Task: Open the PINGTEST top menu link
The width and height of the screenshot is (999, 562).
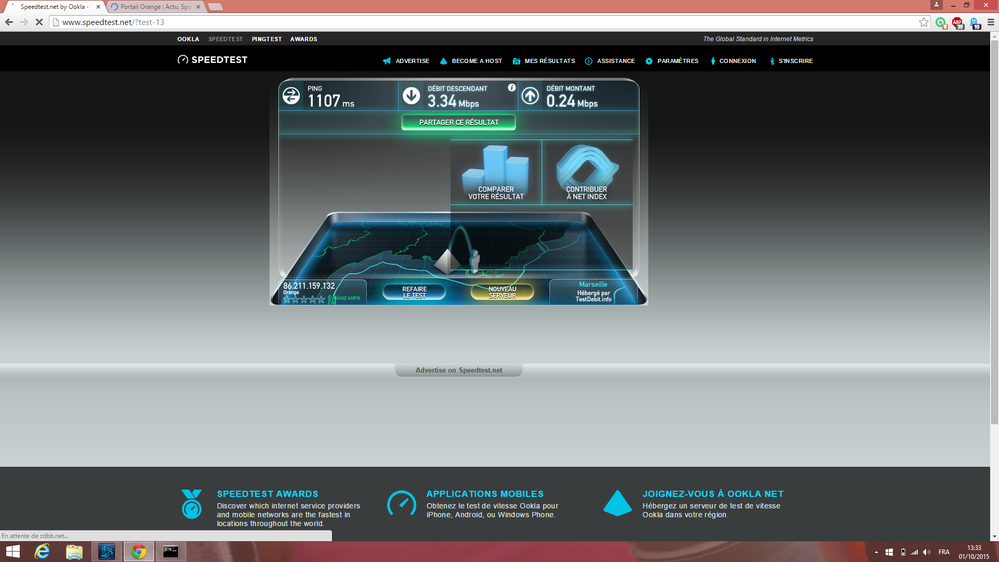Action: pyautogui.click(x=266, y=39)
